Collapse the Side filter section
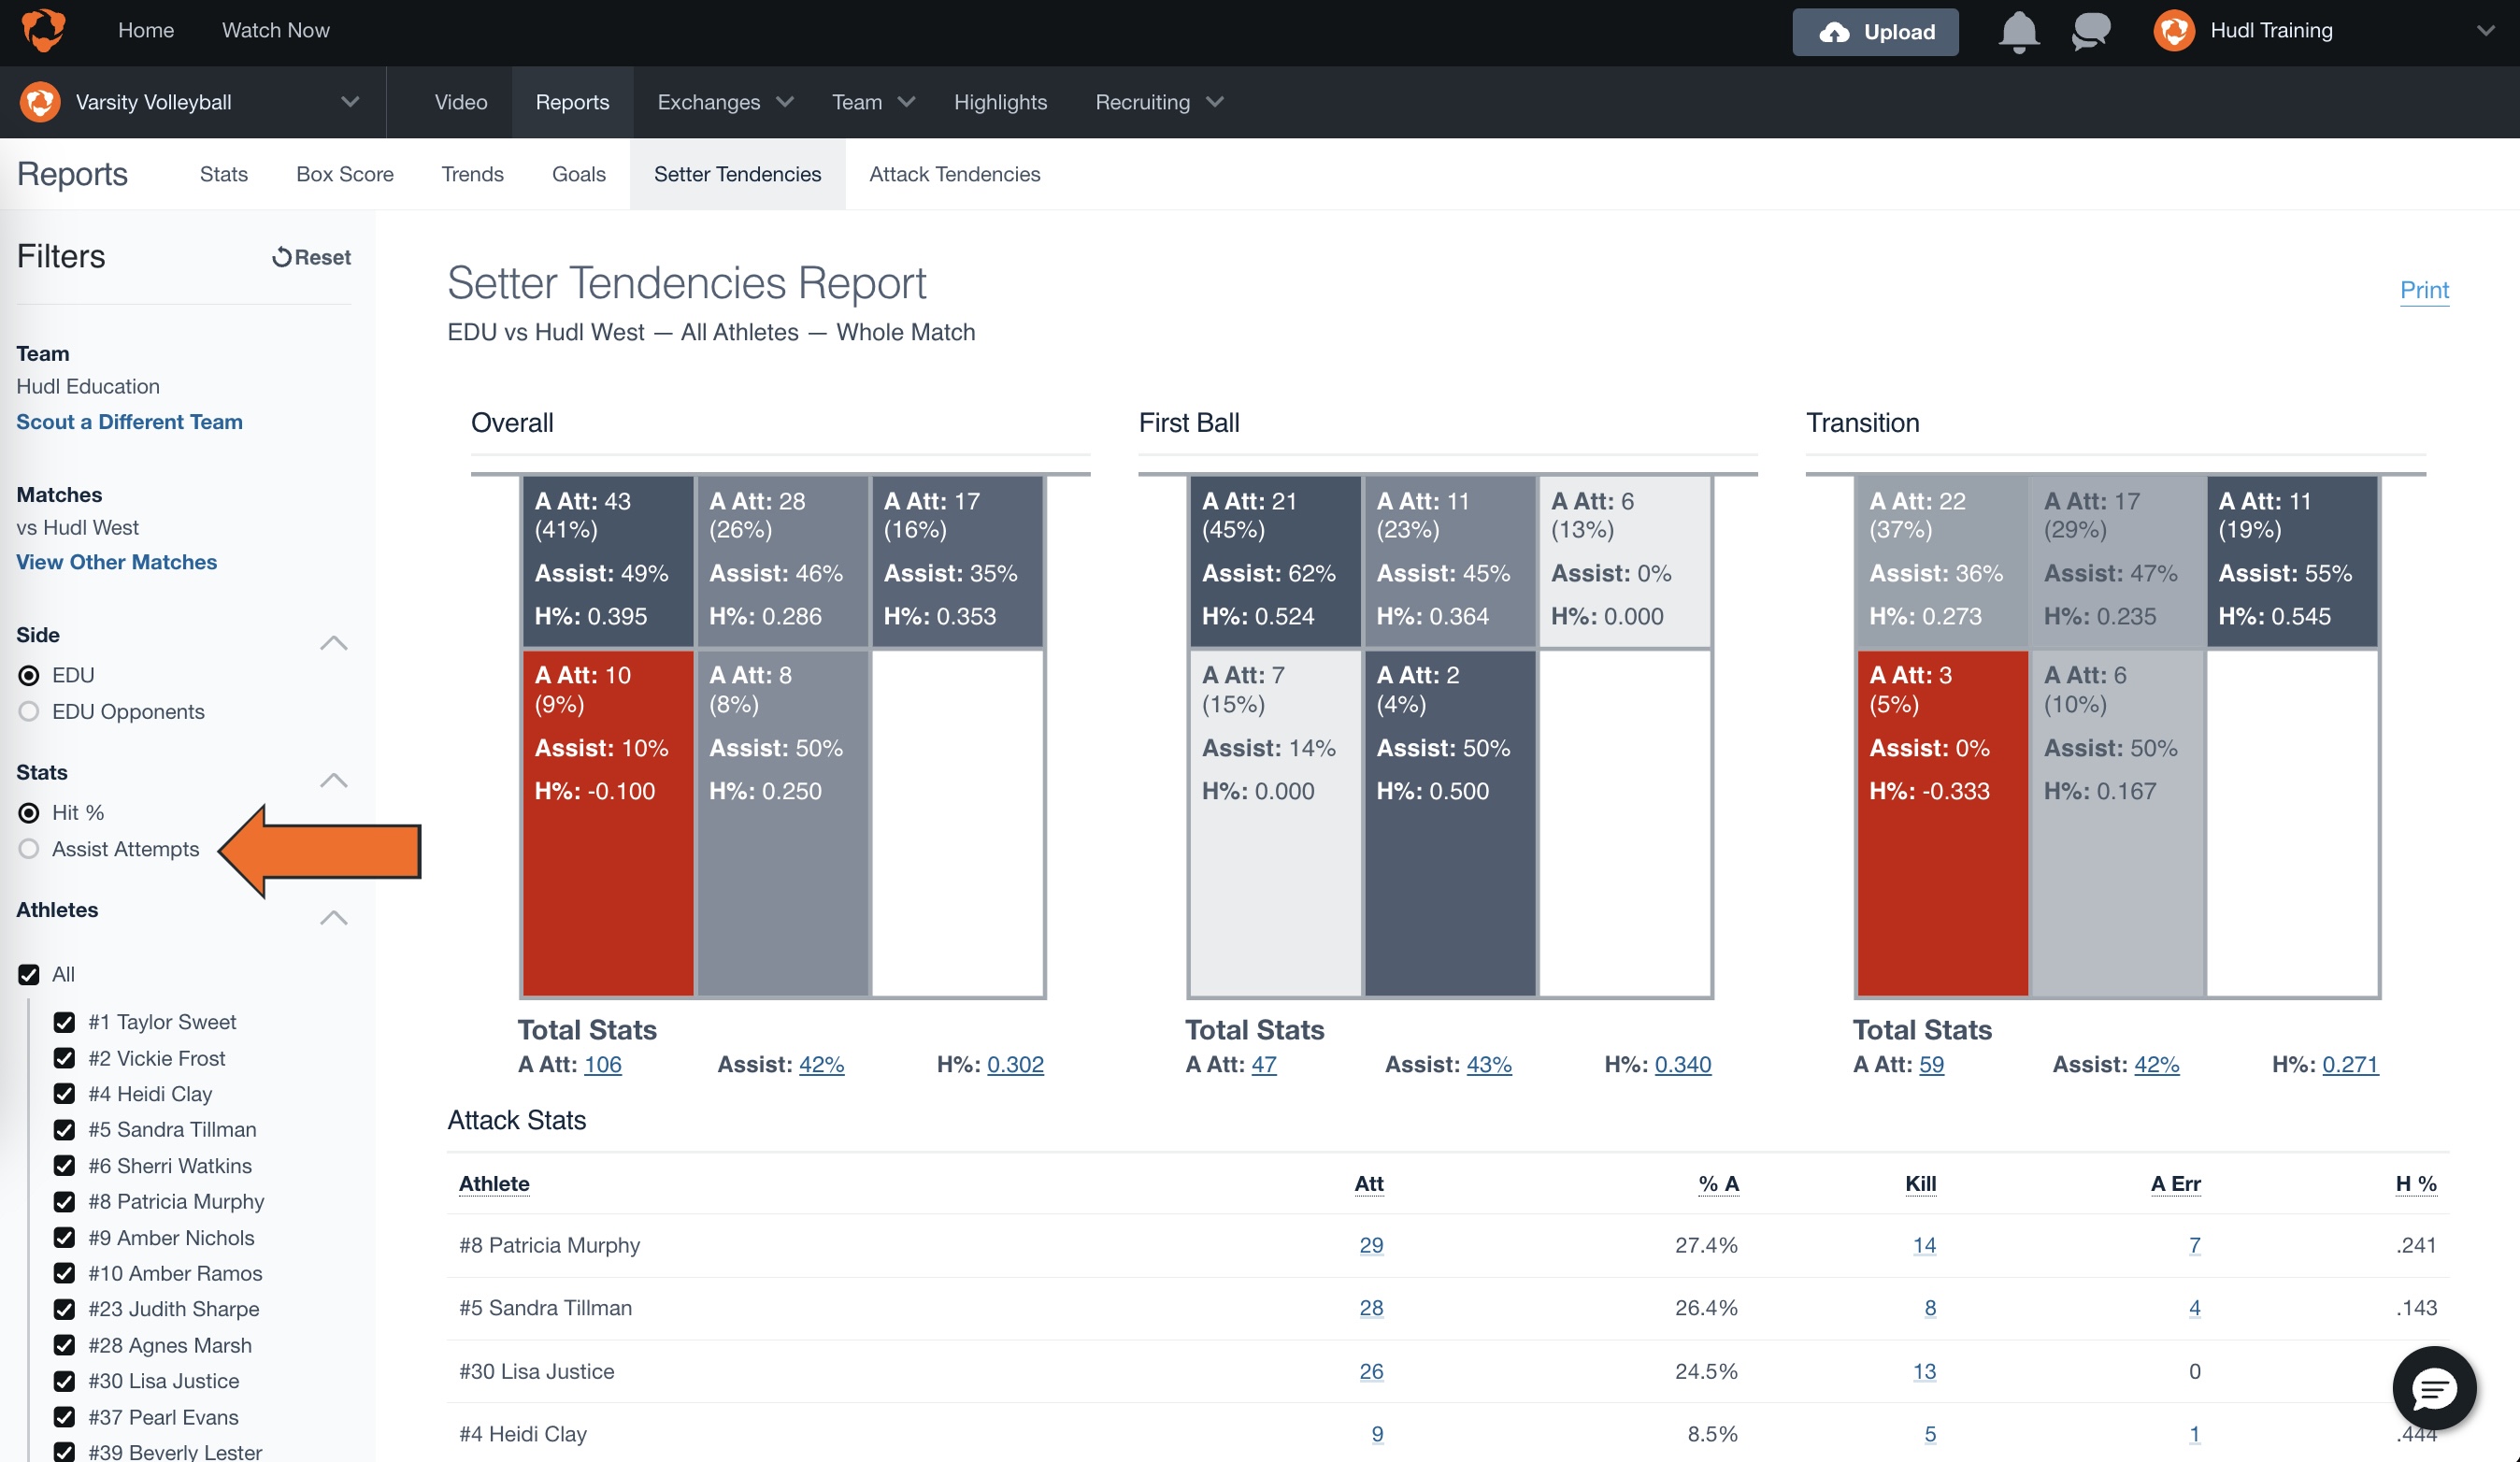This screenshot has width=2520, height=1462. pyautogui.click(x=334, y=642)
